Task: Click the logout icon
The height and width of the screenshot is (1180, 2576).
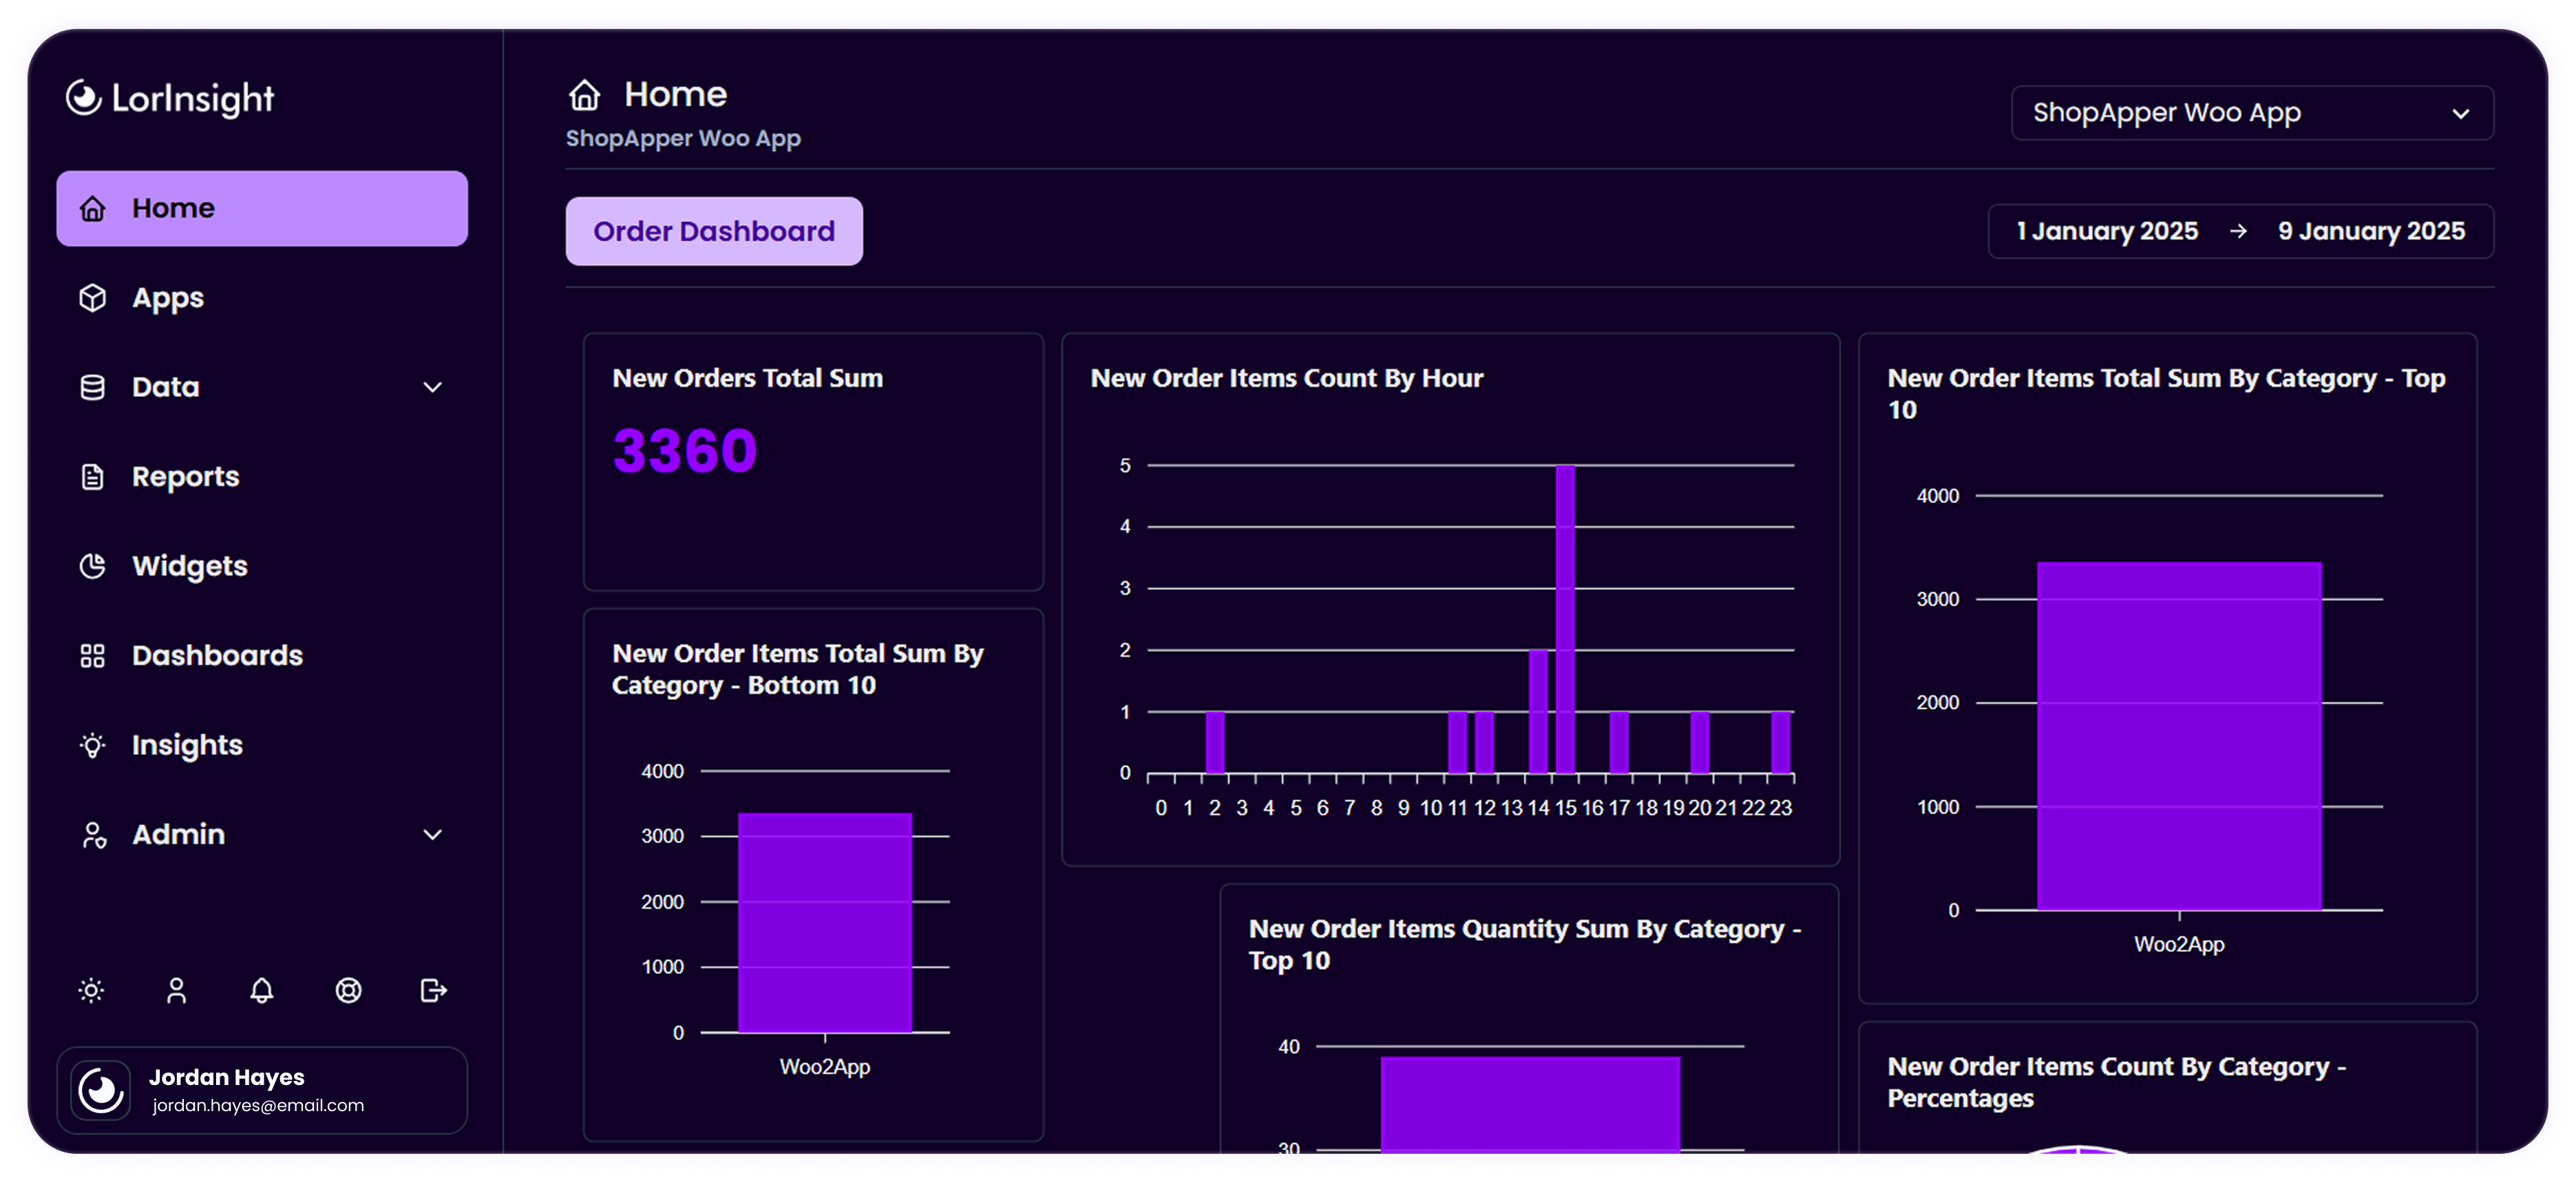Action: (x=433, y=990)
